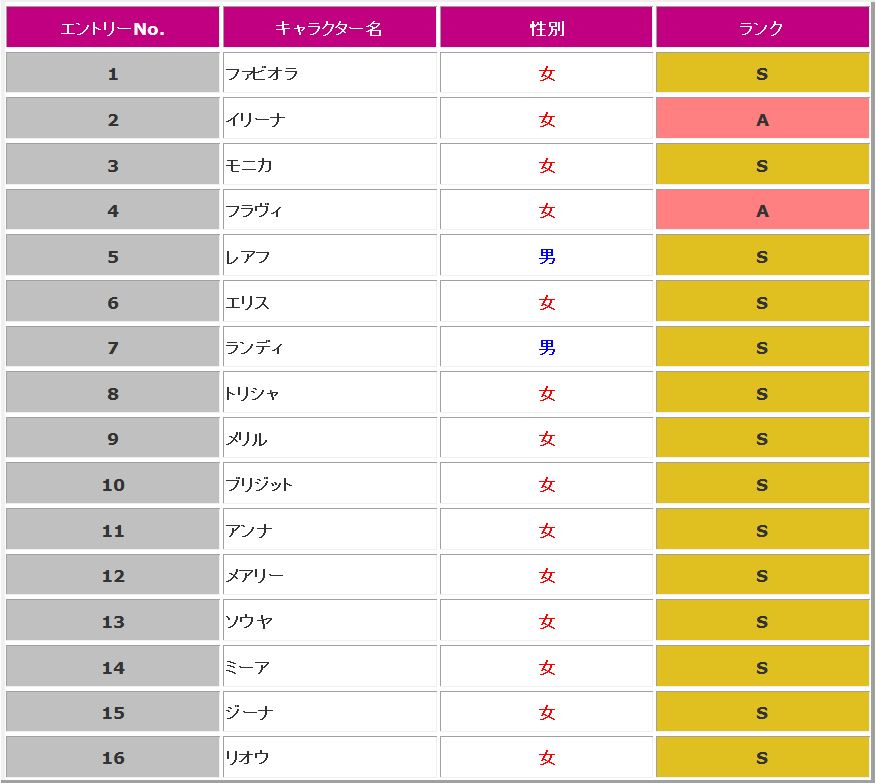Select the メリル name cell
The height and width of the screenshot is (783, 876).
pos(247,439)
